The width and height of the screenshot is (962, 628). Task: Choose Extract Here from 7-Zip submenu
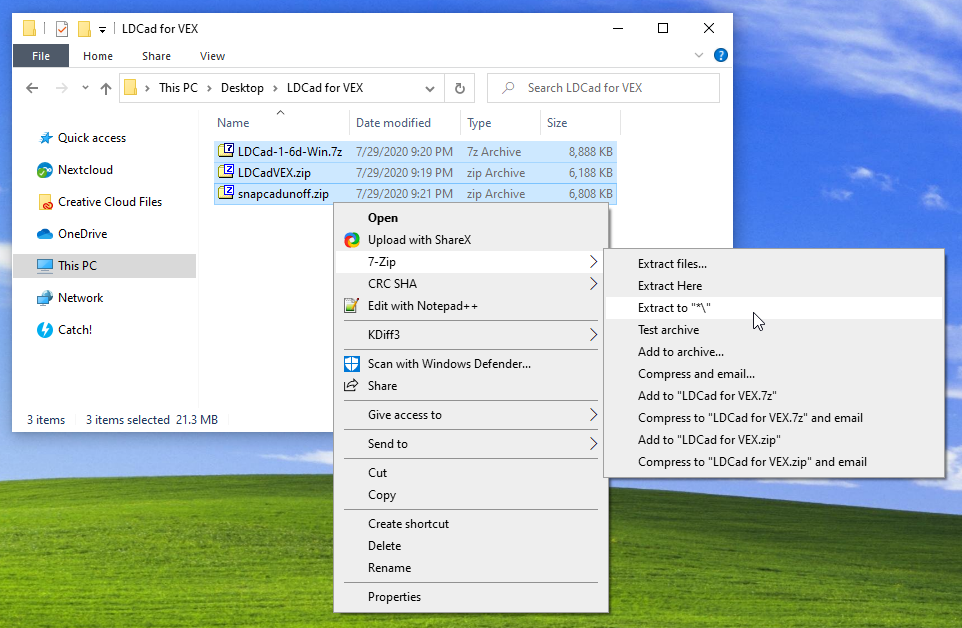point(670,286)
